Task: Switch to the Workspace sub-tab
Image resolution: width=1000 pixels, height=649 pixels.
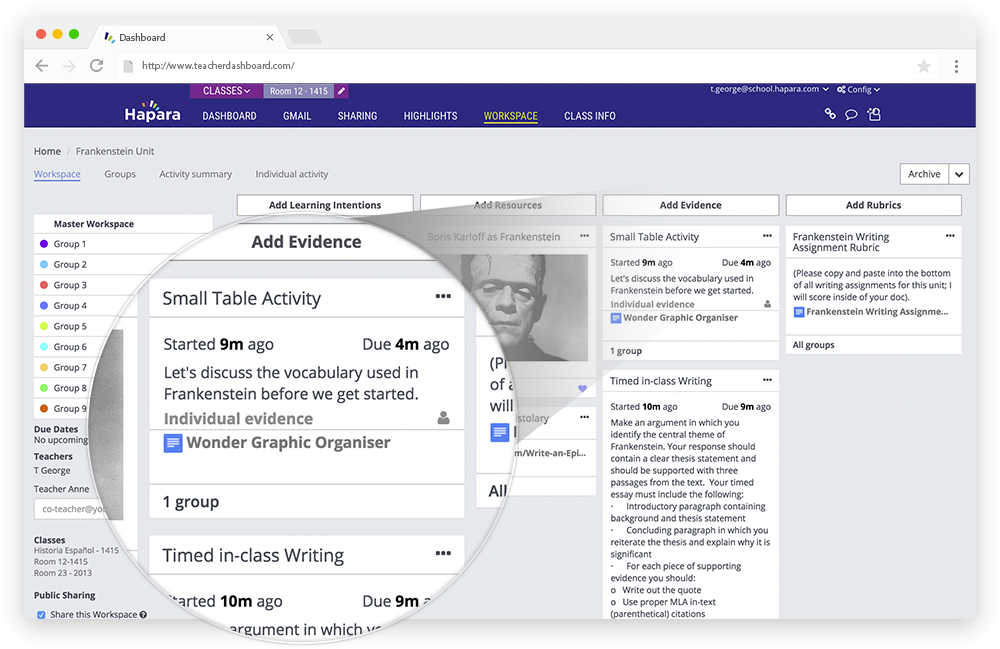Action: point(57,174)
